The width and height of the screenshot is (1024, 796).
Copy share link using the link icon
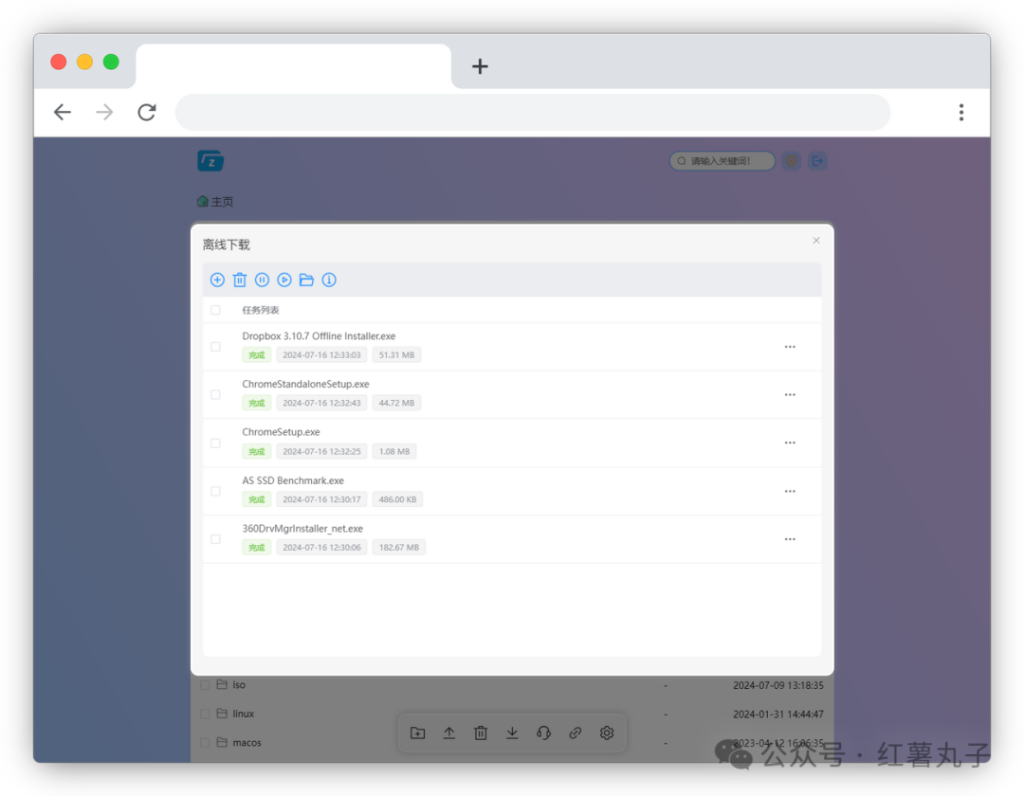point(575,732)
